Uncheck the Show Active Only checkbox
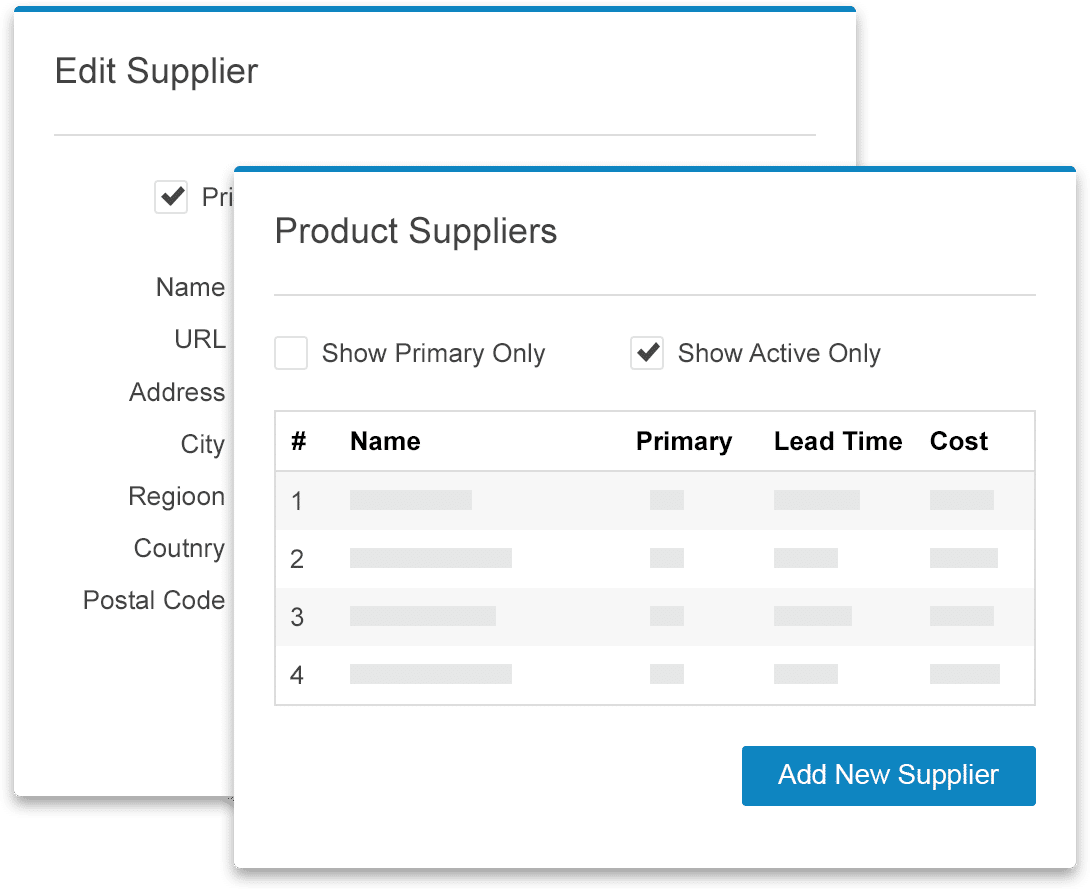 pyautogui.click(x=647, y=354)
